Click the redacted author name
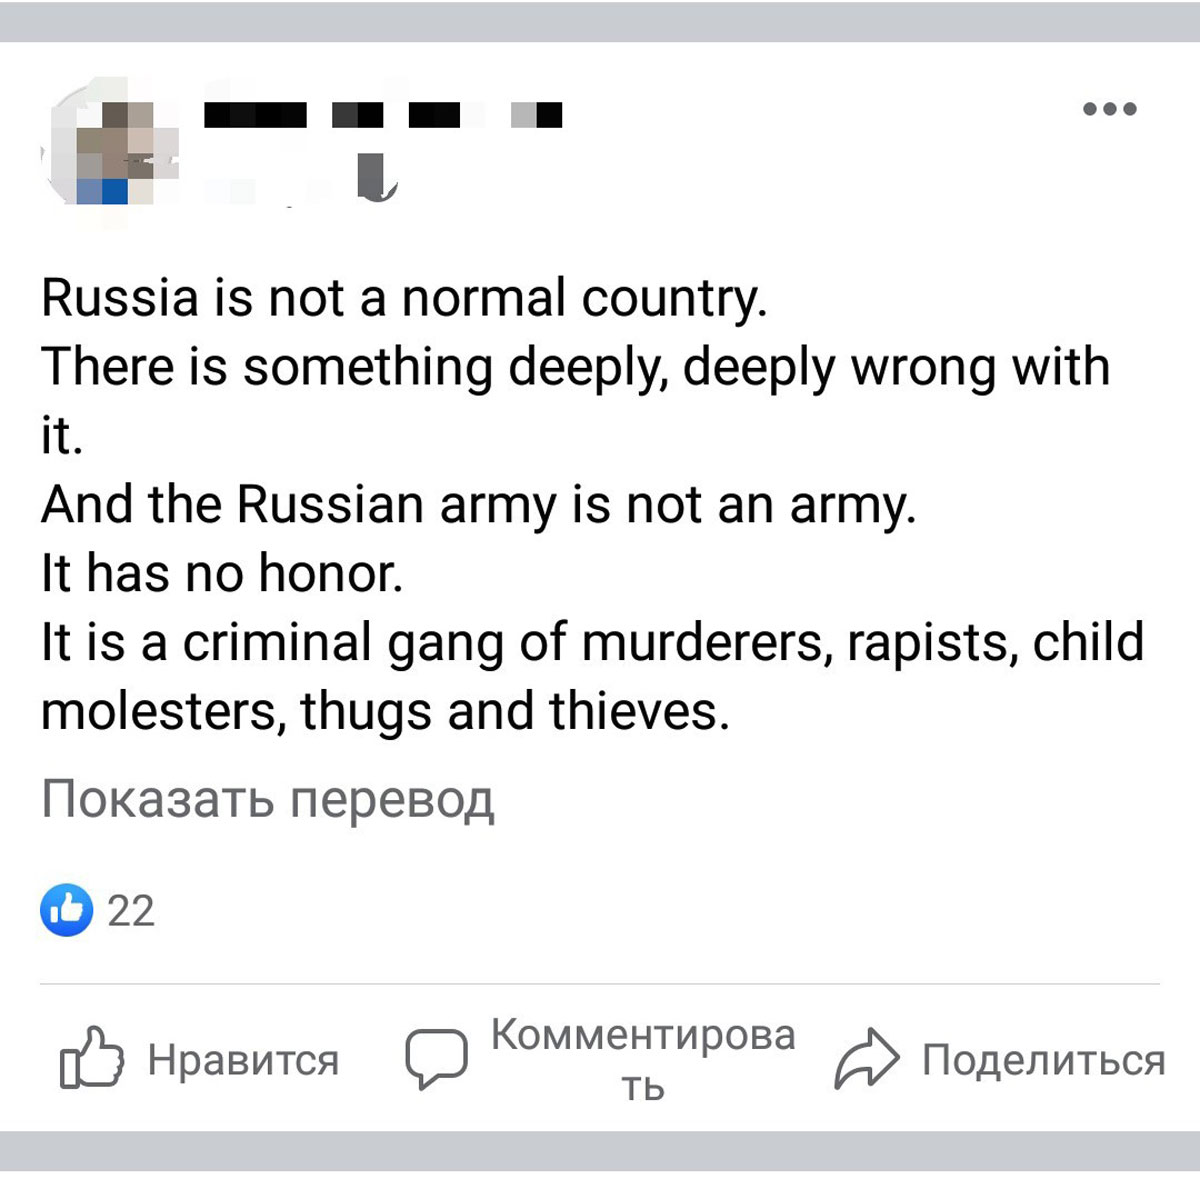1200x1179 pixels. [x=382, y=117]
